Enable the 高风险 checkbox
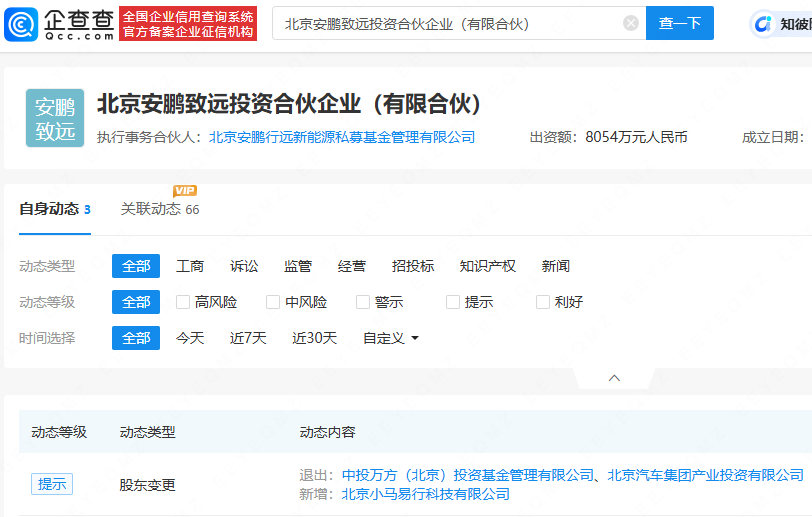812x517 pixels. [183, 302]
